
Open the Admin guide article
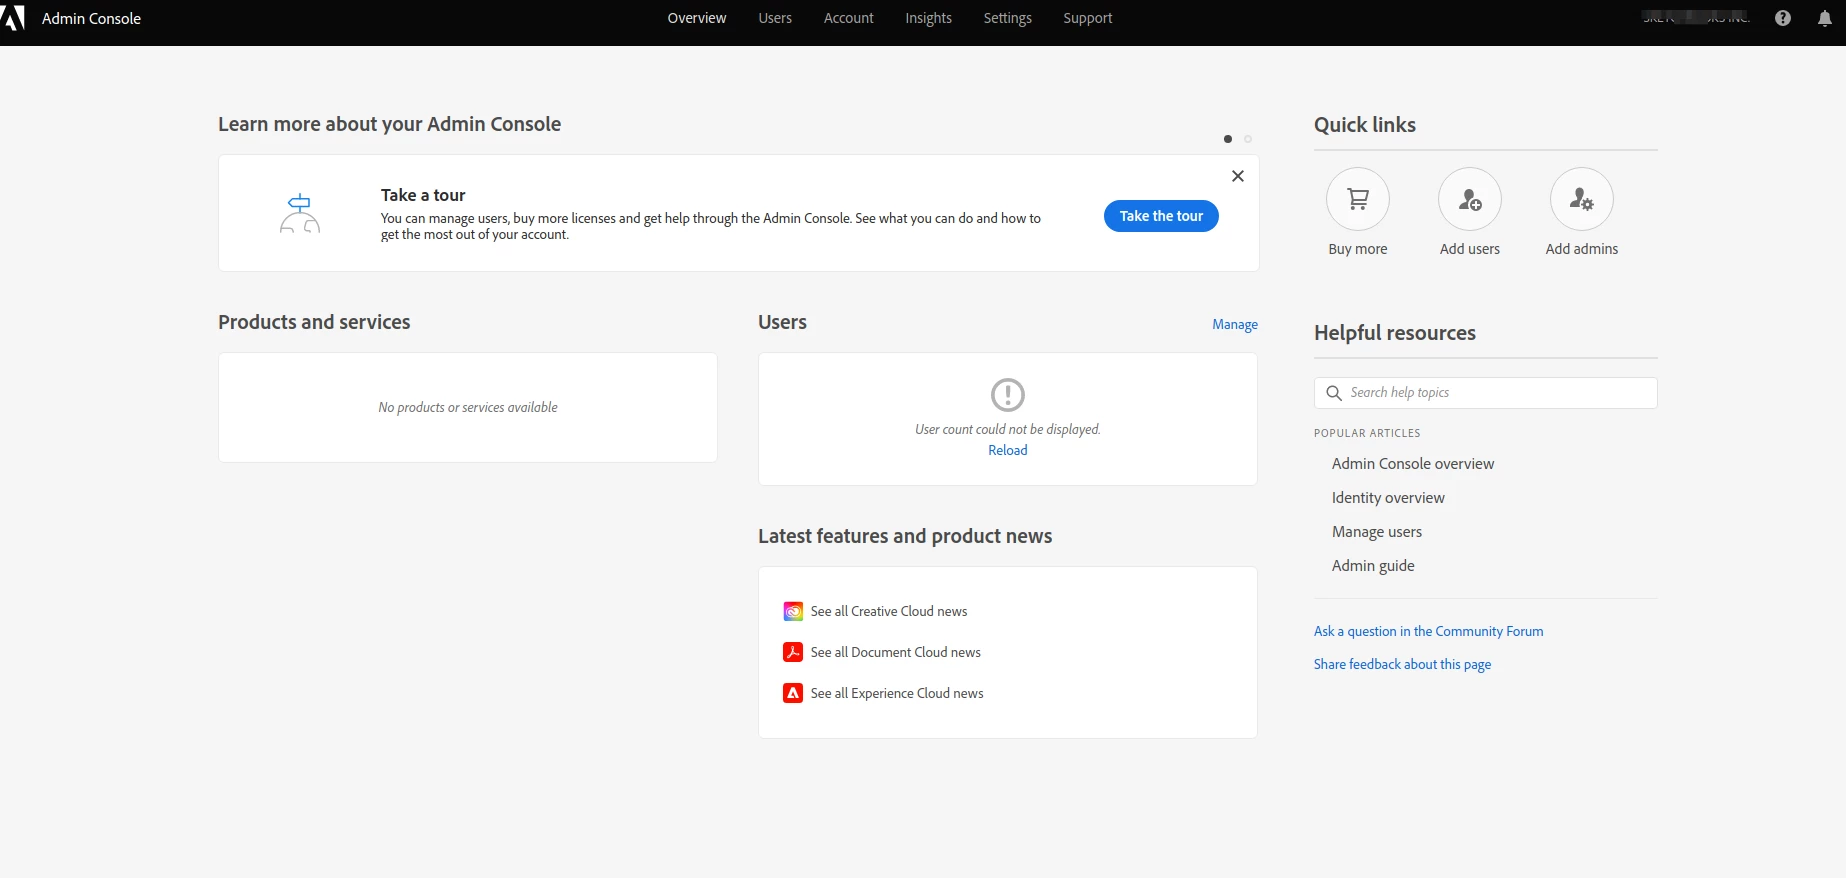pyautogui.click(x=1373, y=566)
